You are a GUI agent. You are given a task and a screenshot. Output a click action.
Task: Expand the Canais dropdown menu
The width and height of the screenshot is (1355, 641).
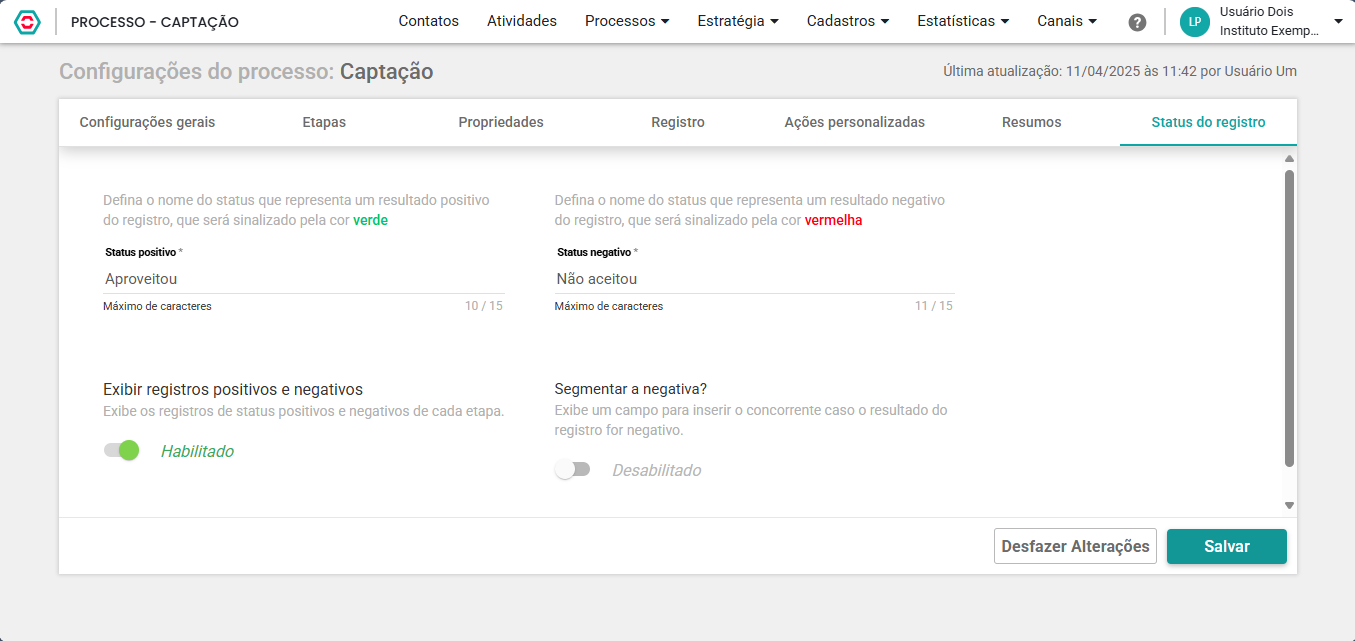point(1067,21)
